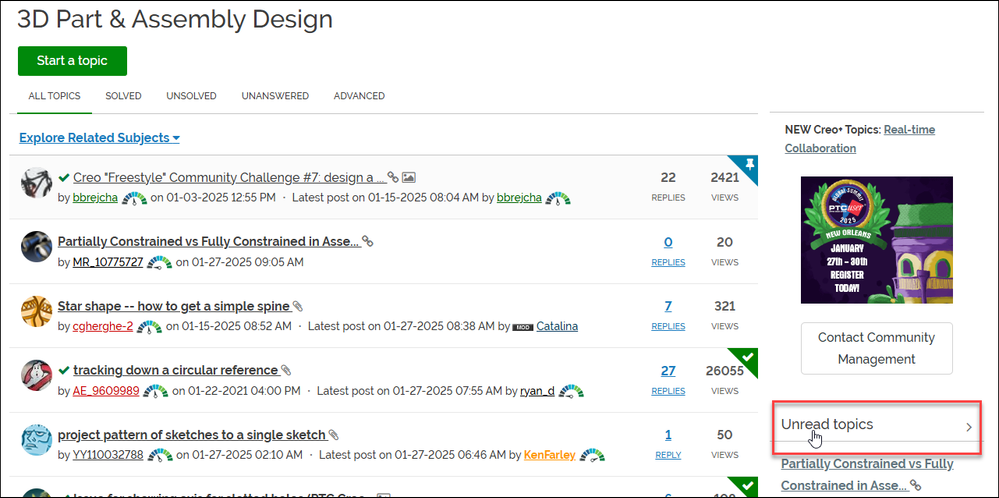Click the image icon beside Freestyle Challenge title

pyautogui.click(x=409, y=178)
